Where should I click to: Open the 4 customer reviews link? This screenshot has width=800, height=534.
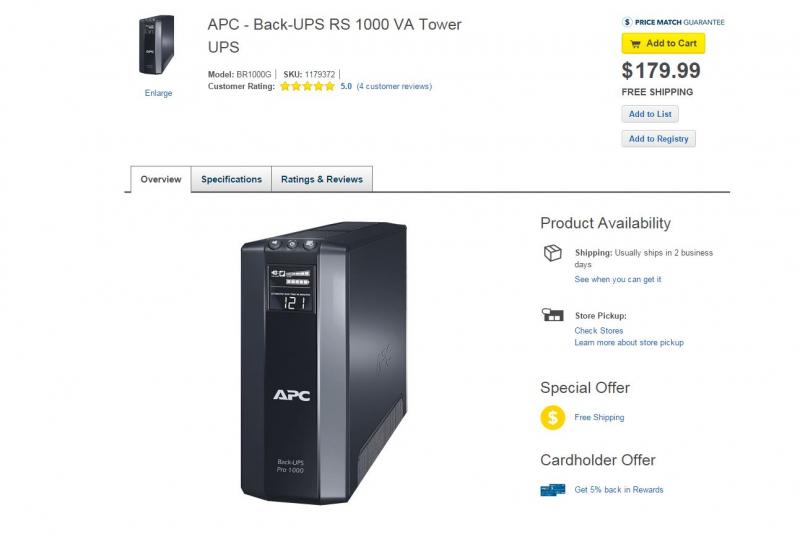coord(394,86)
